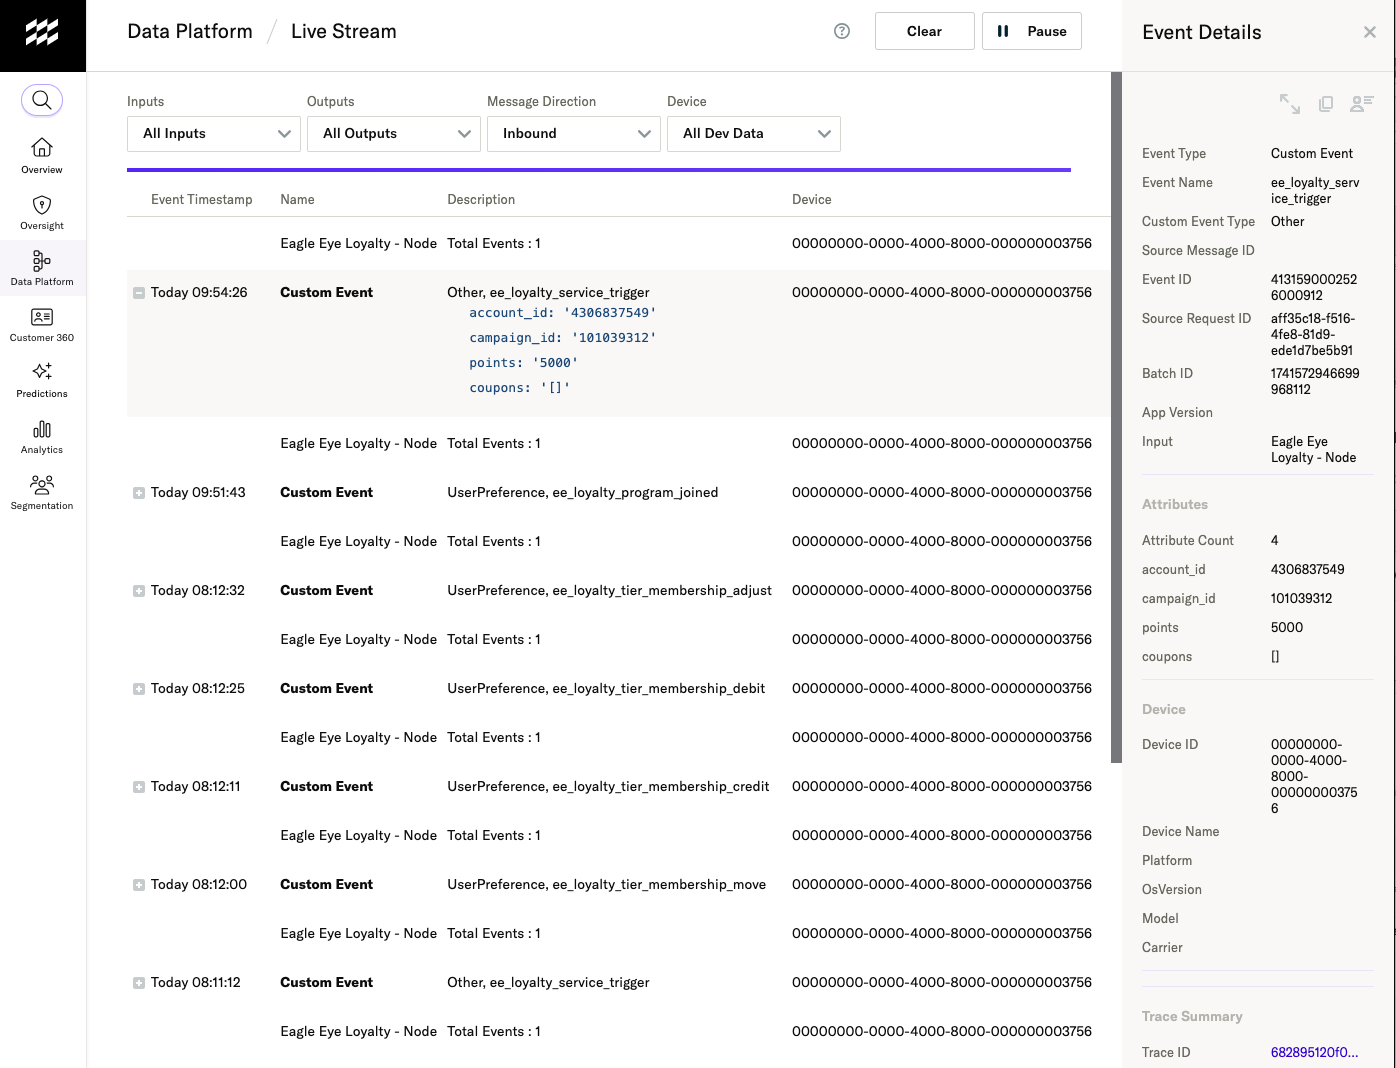The height and width of the screenshot is (1068, 1396).
Task: Pause the live stream
Action: pyautogui.click(x=1032, y=31)
